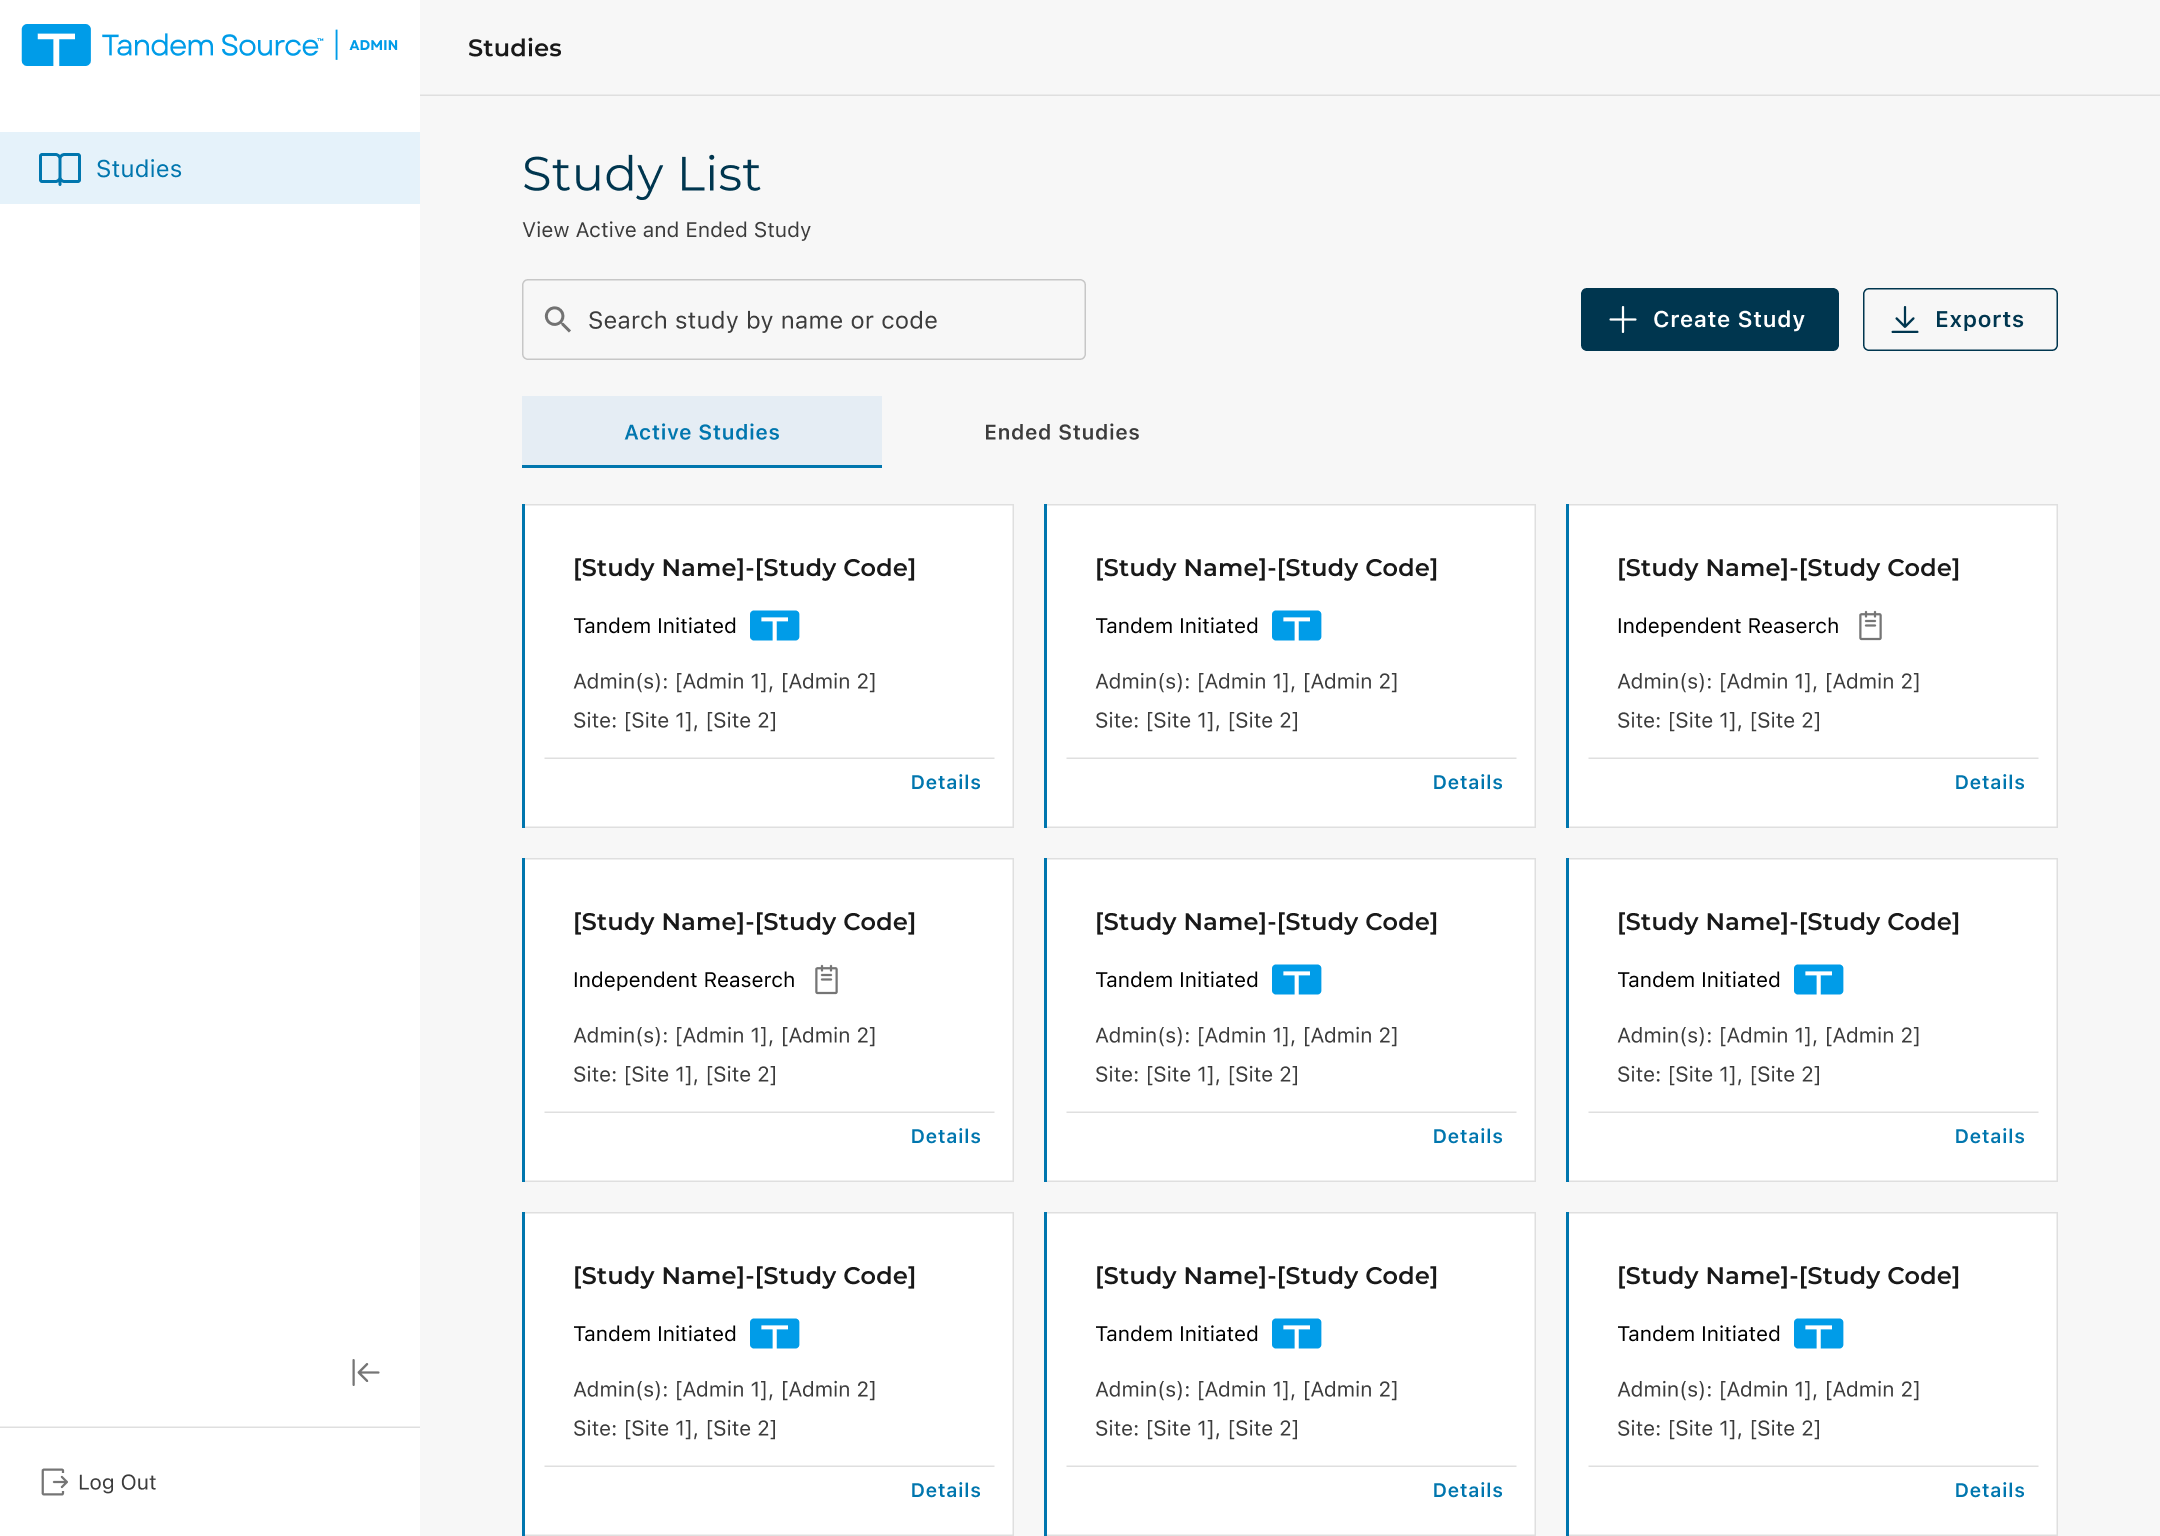
Task: Open Details of the middle card in second row
Action: click(1467, 1136)
